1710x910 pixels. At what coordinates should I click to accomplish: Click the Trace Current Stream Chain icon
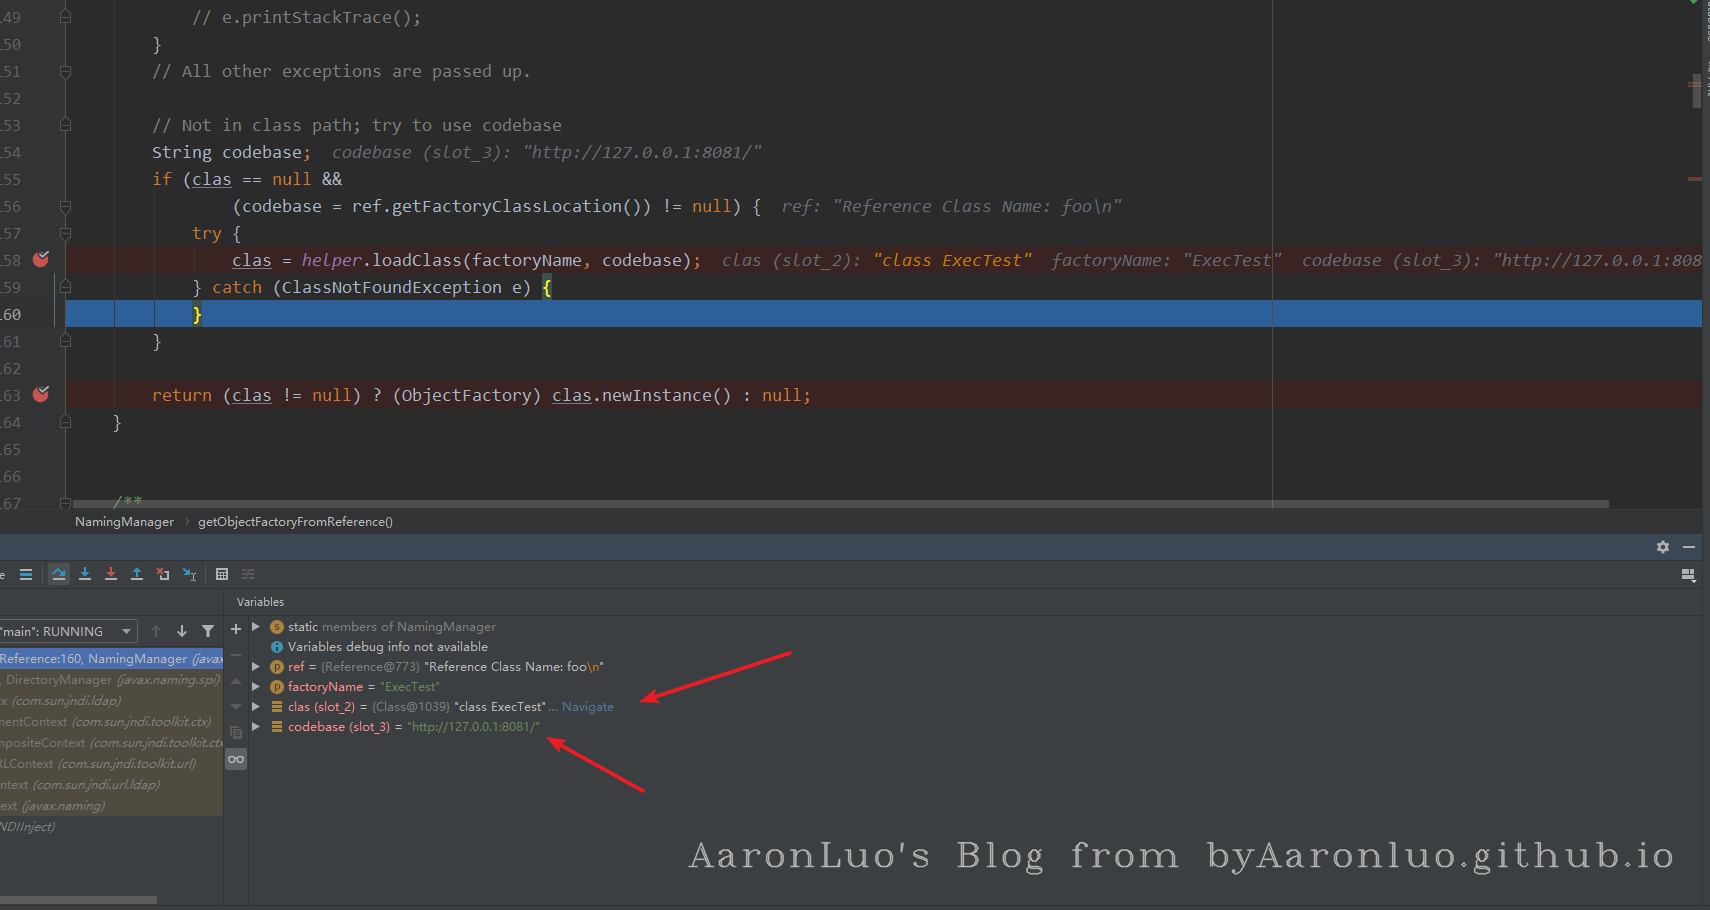tap(248, 574)
